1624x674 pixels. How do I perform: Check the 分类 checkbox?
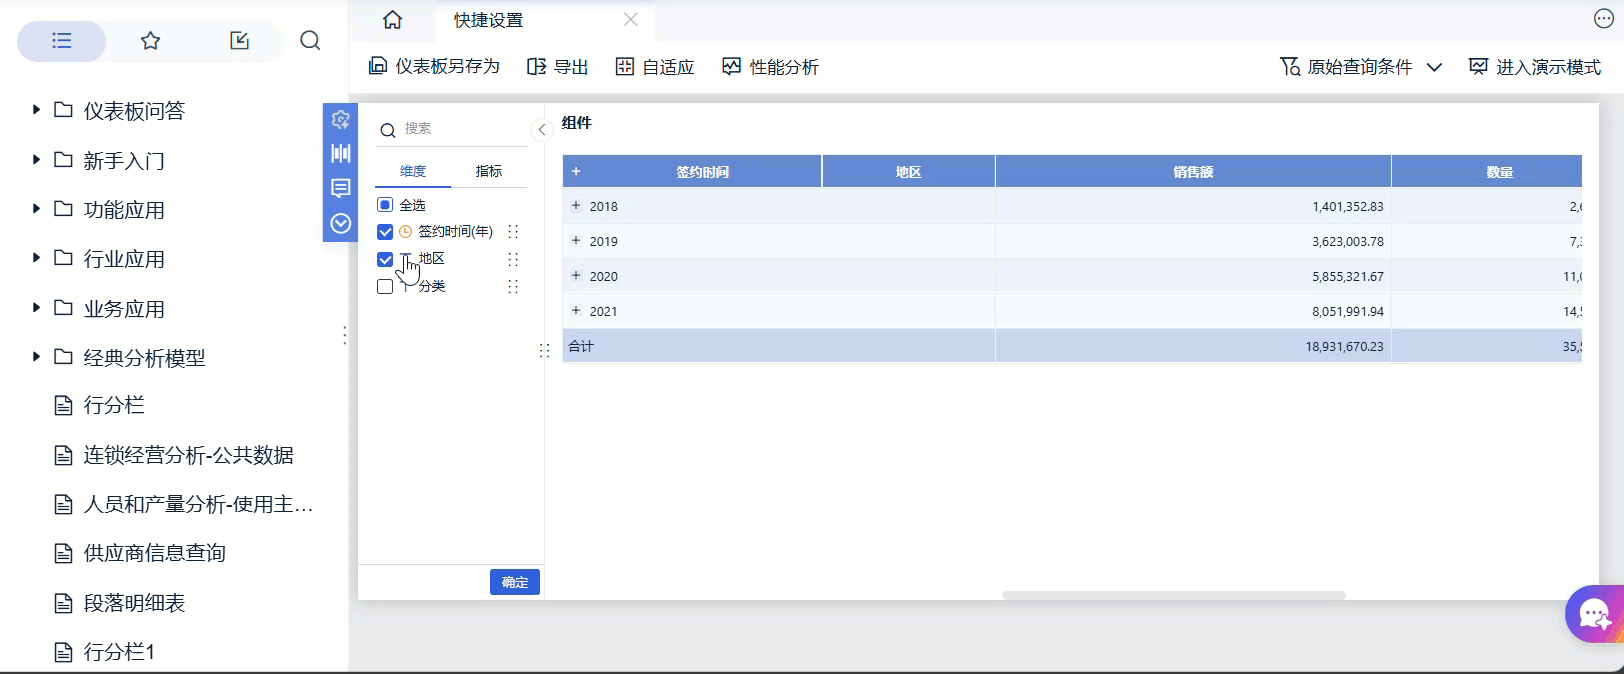(385, 286)
